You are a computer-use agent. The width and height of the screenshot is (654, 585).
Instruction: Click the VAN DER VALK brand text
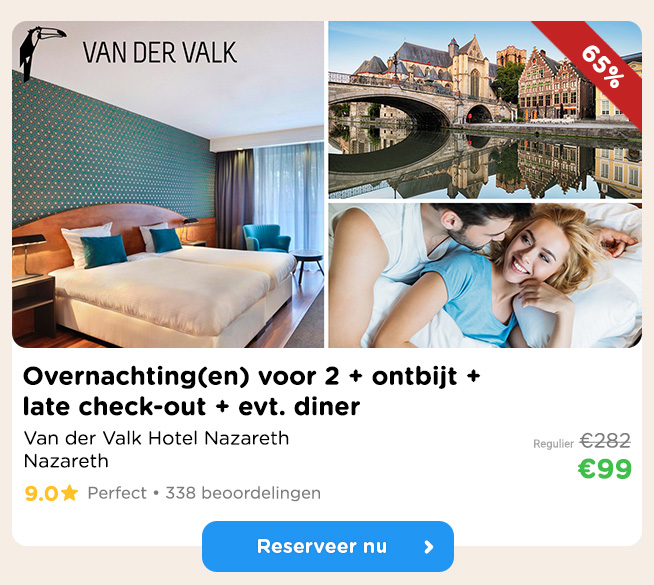pos(160,53)
